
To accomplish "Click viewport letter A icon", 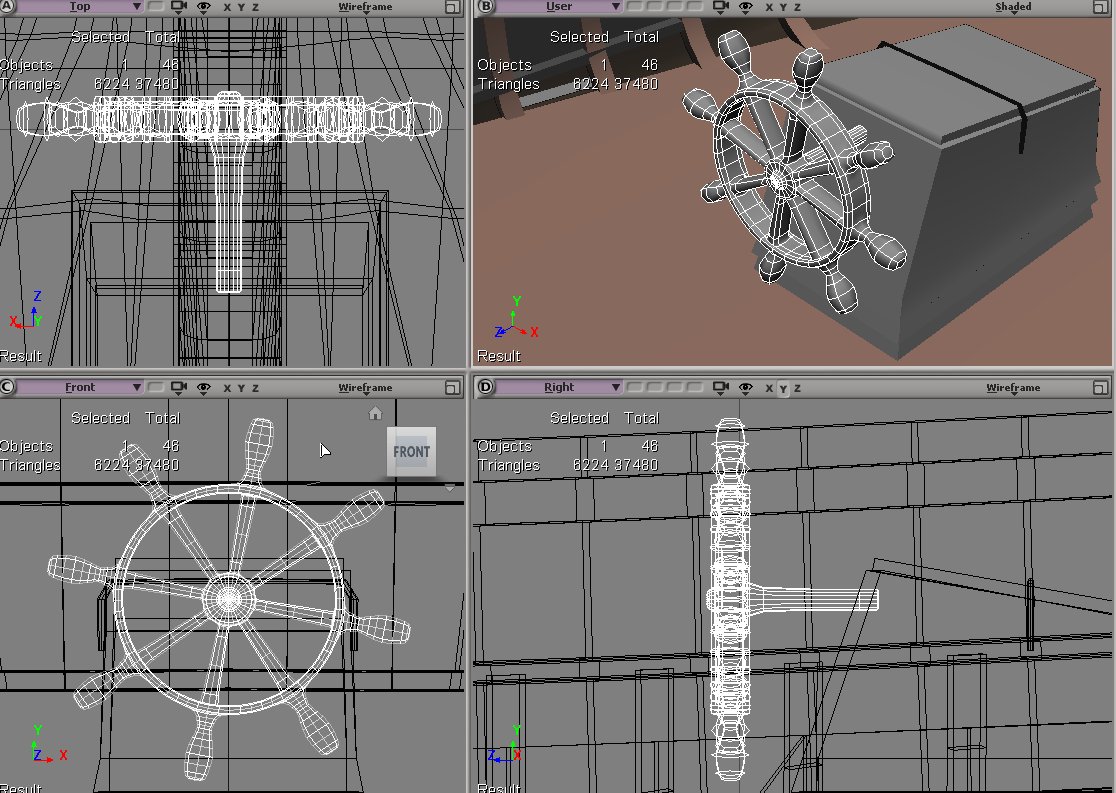I will [10, 7].
